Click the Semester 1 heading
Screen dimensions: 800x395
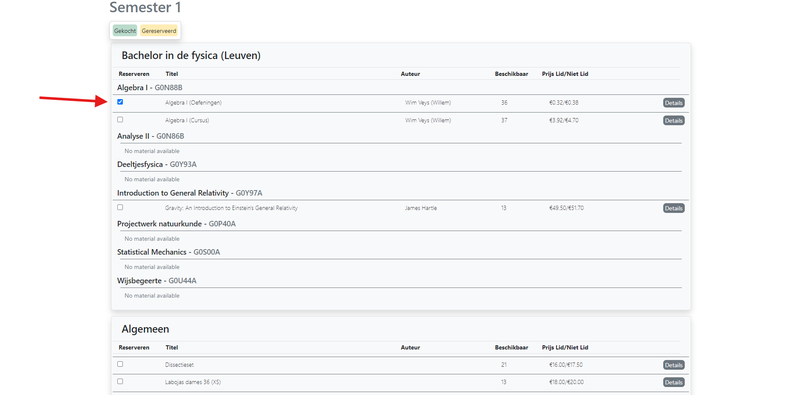pos(145,8)
